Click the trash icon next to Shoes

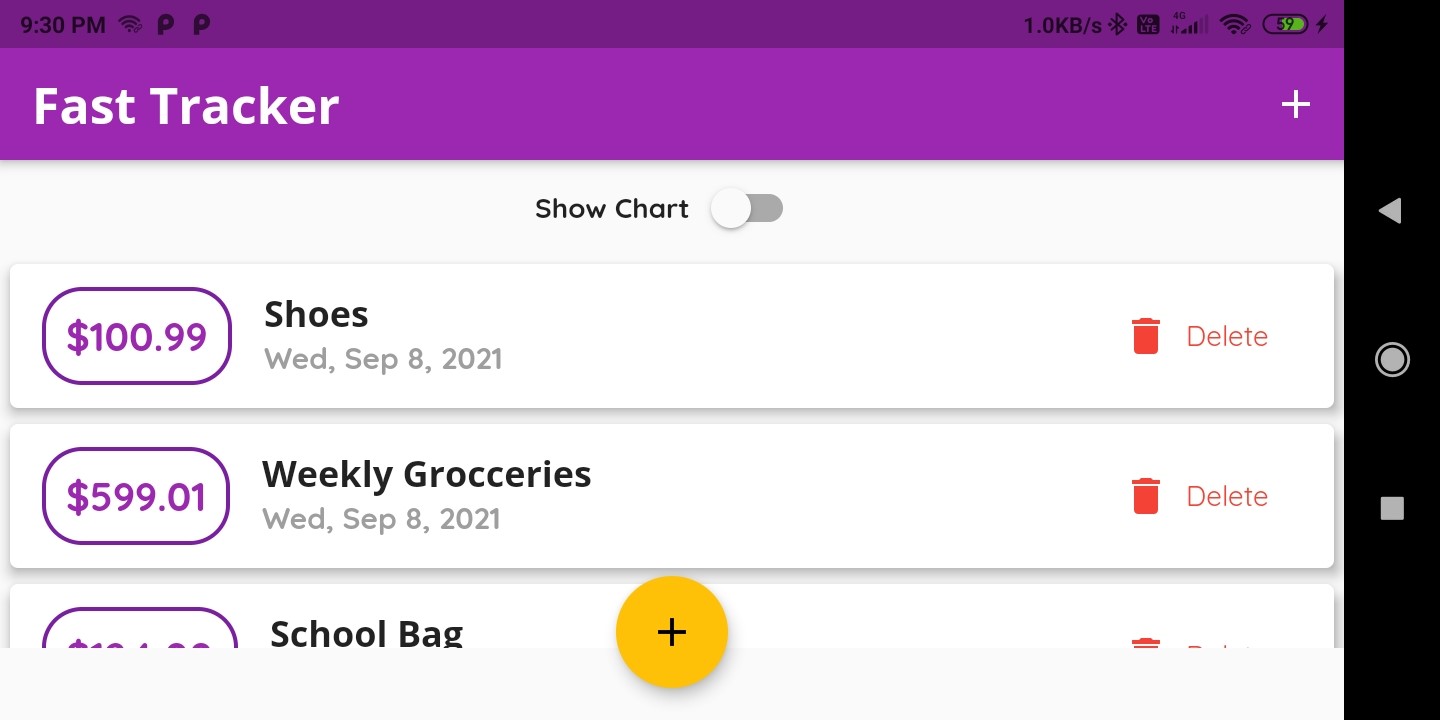[1145, 336]
